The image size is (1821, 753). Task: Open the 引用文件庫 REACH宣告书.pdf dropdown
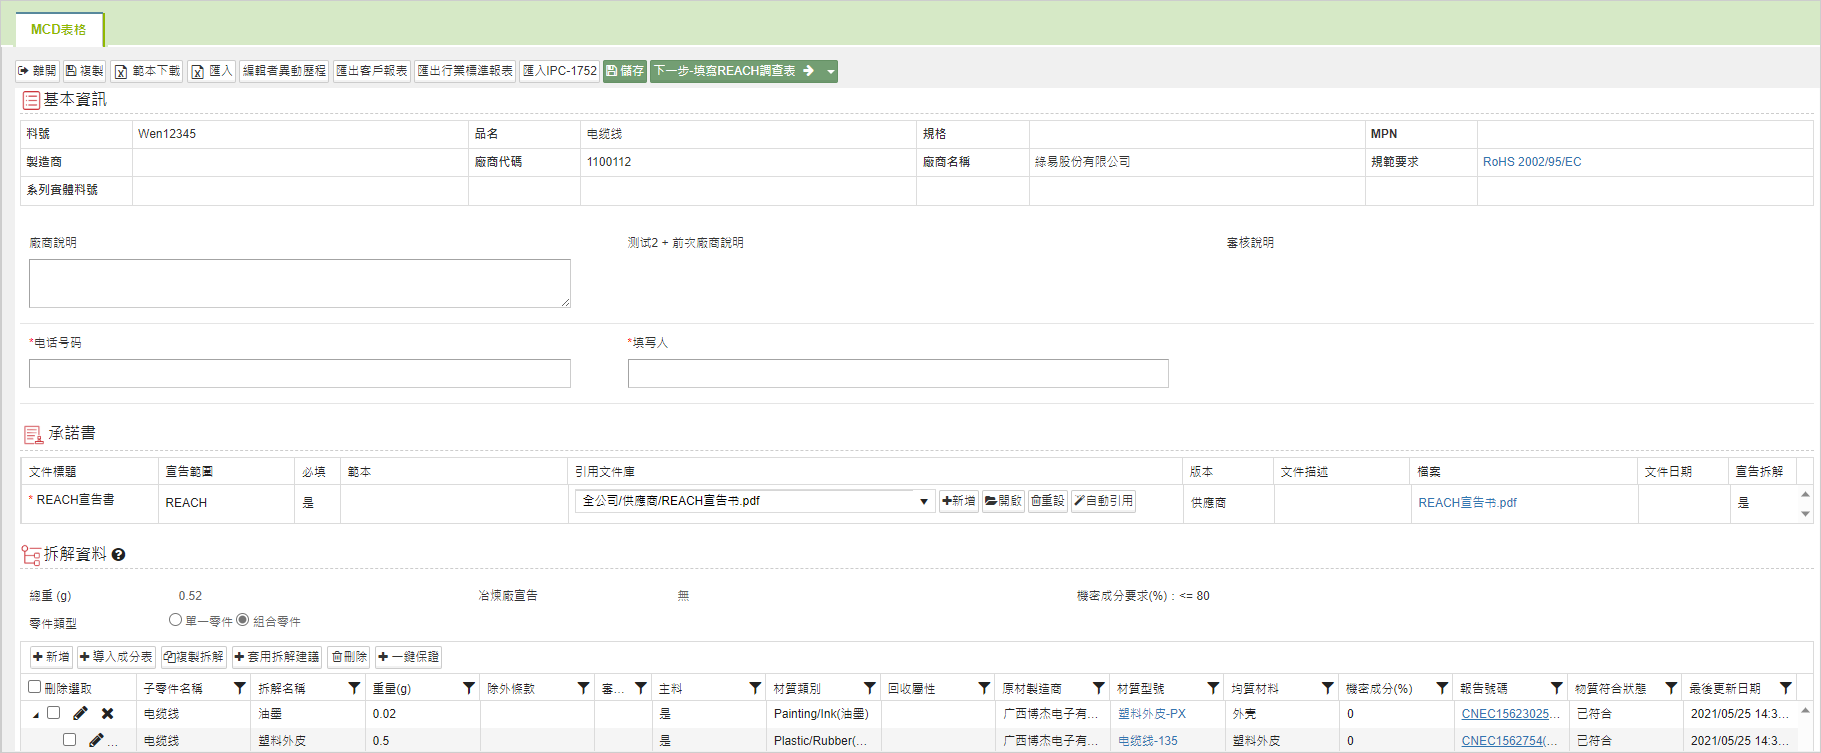pyautogui.click(x=755, y=501)
